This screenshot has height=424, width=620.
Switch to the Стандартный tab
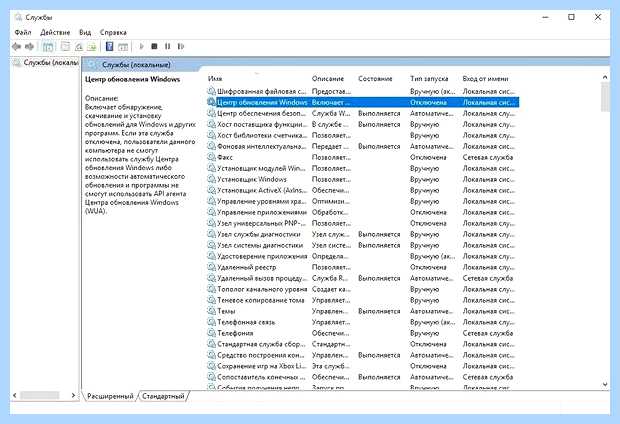pos(163,396)
